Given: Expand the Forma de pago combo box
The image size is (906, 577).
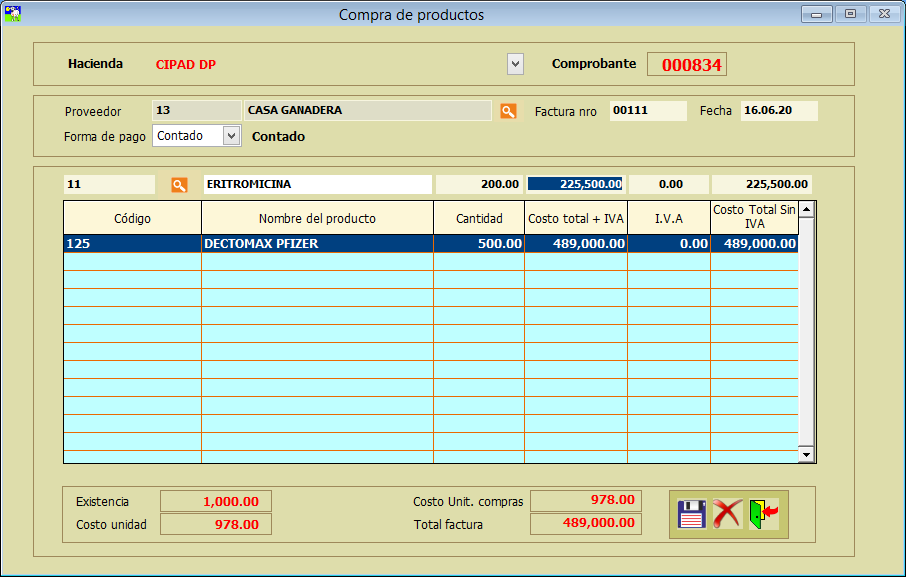Looking at the screenshot, I should (x=231, y=136).
